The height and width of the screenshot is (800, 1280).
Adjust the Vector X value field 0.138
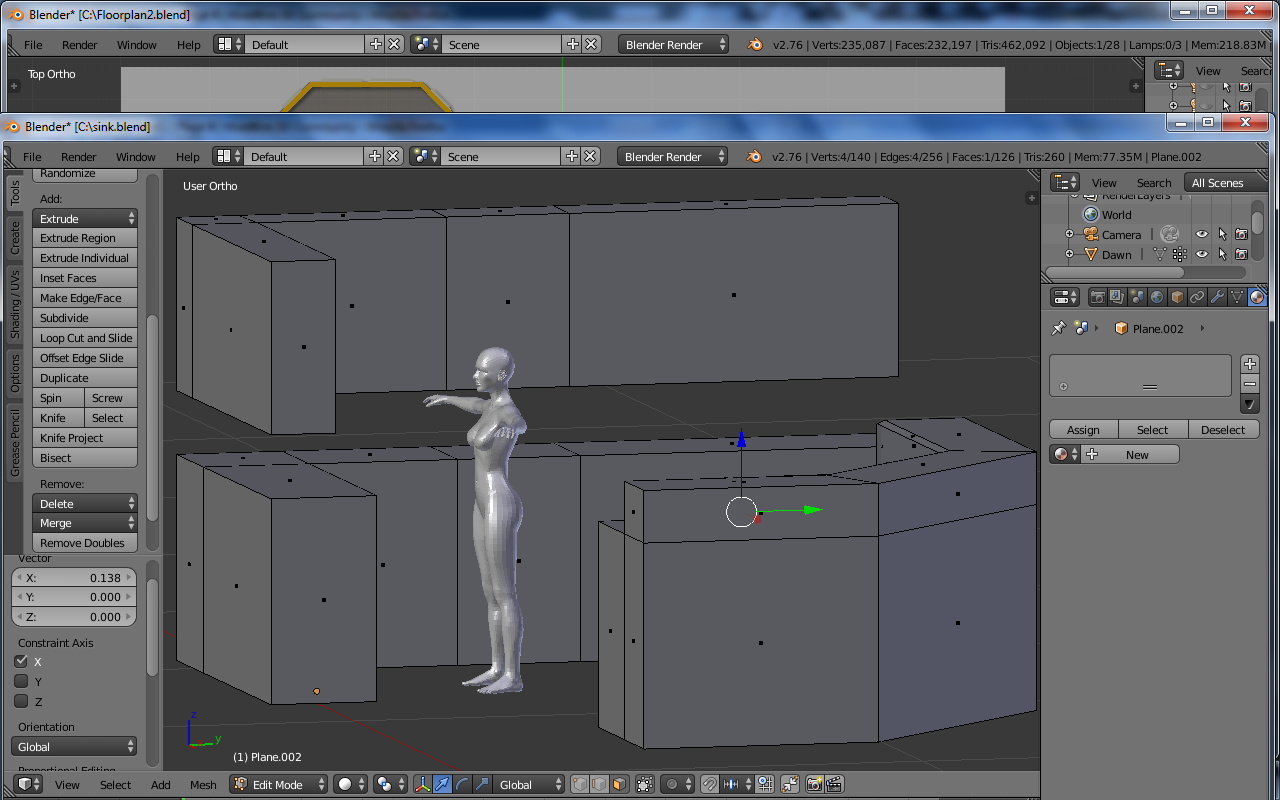point(74,578)
